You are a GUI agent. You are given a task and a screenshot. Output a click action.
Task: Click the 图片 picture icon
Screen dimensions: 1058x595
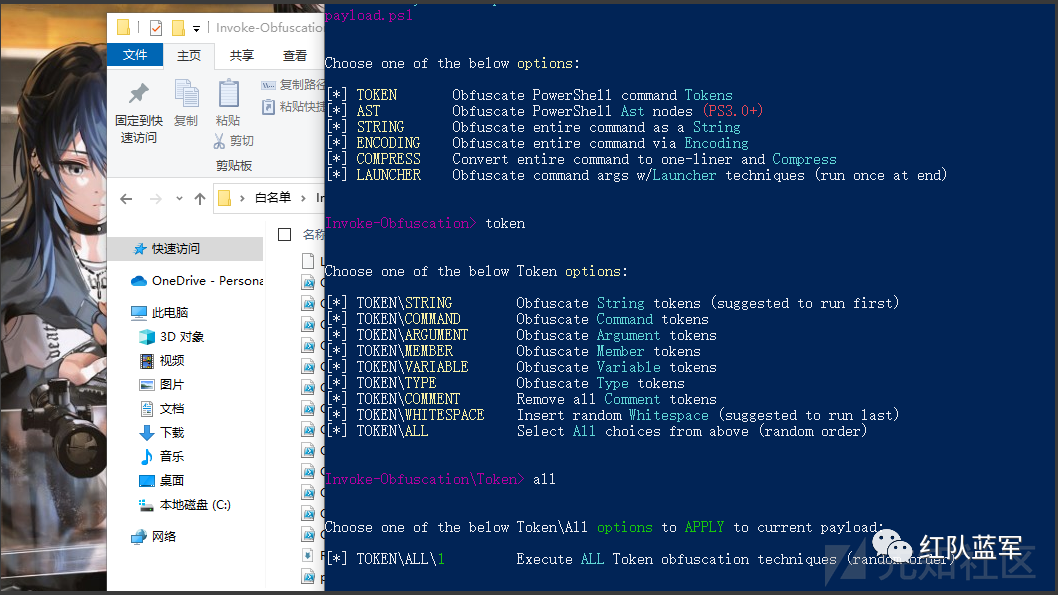click(x=146, y=385)
